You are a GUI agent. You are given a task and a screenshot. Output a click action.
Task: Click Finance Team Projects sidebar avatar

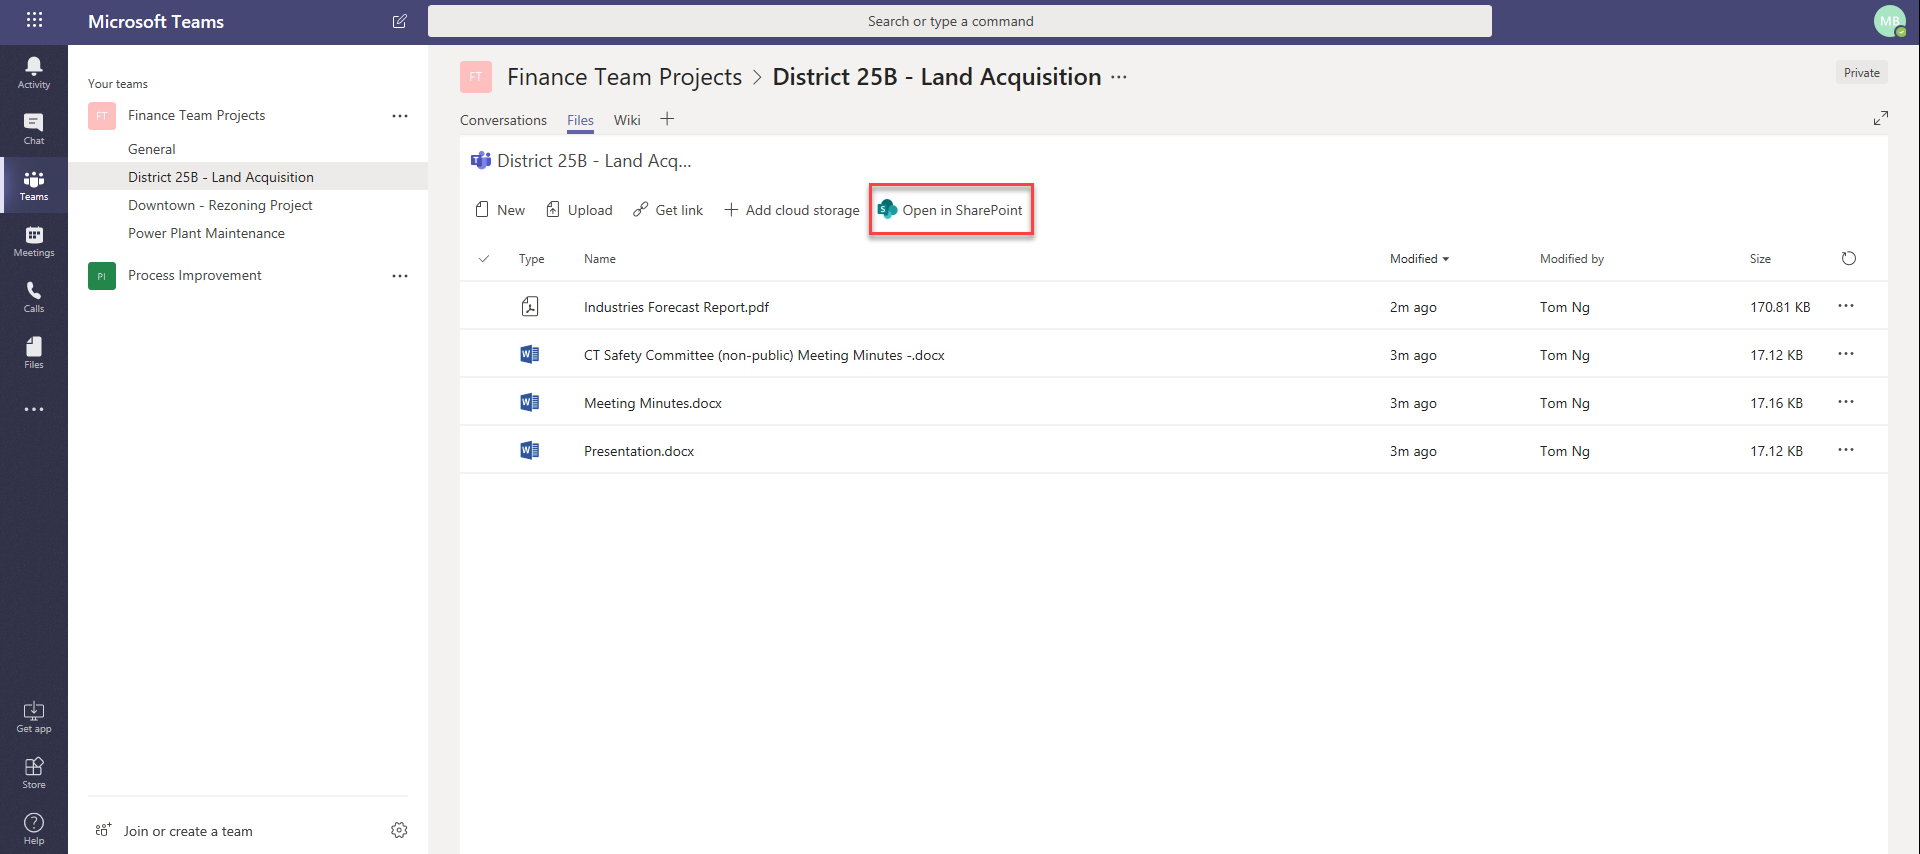tap(102, 116)
